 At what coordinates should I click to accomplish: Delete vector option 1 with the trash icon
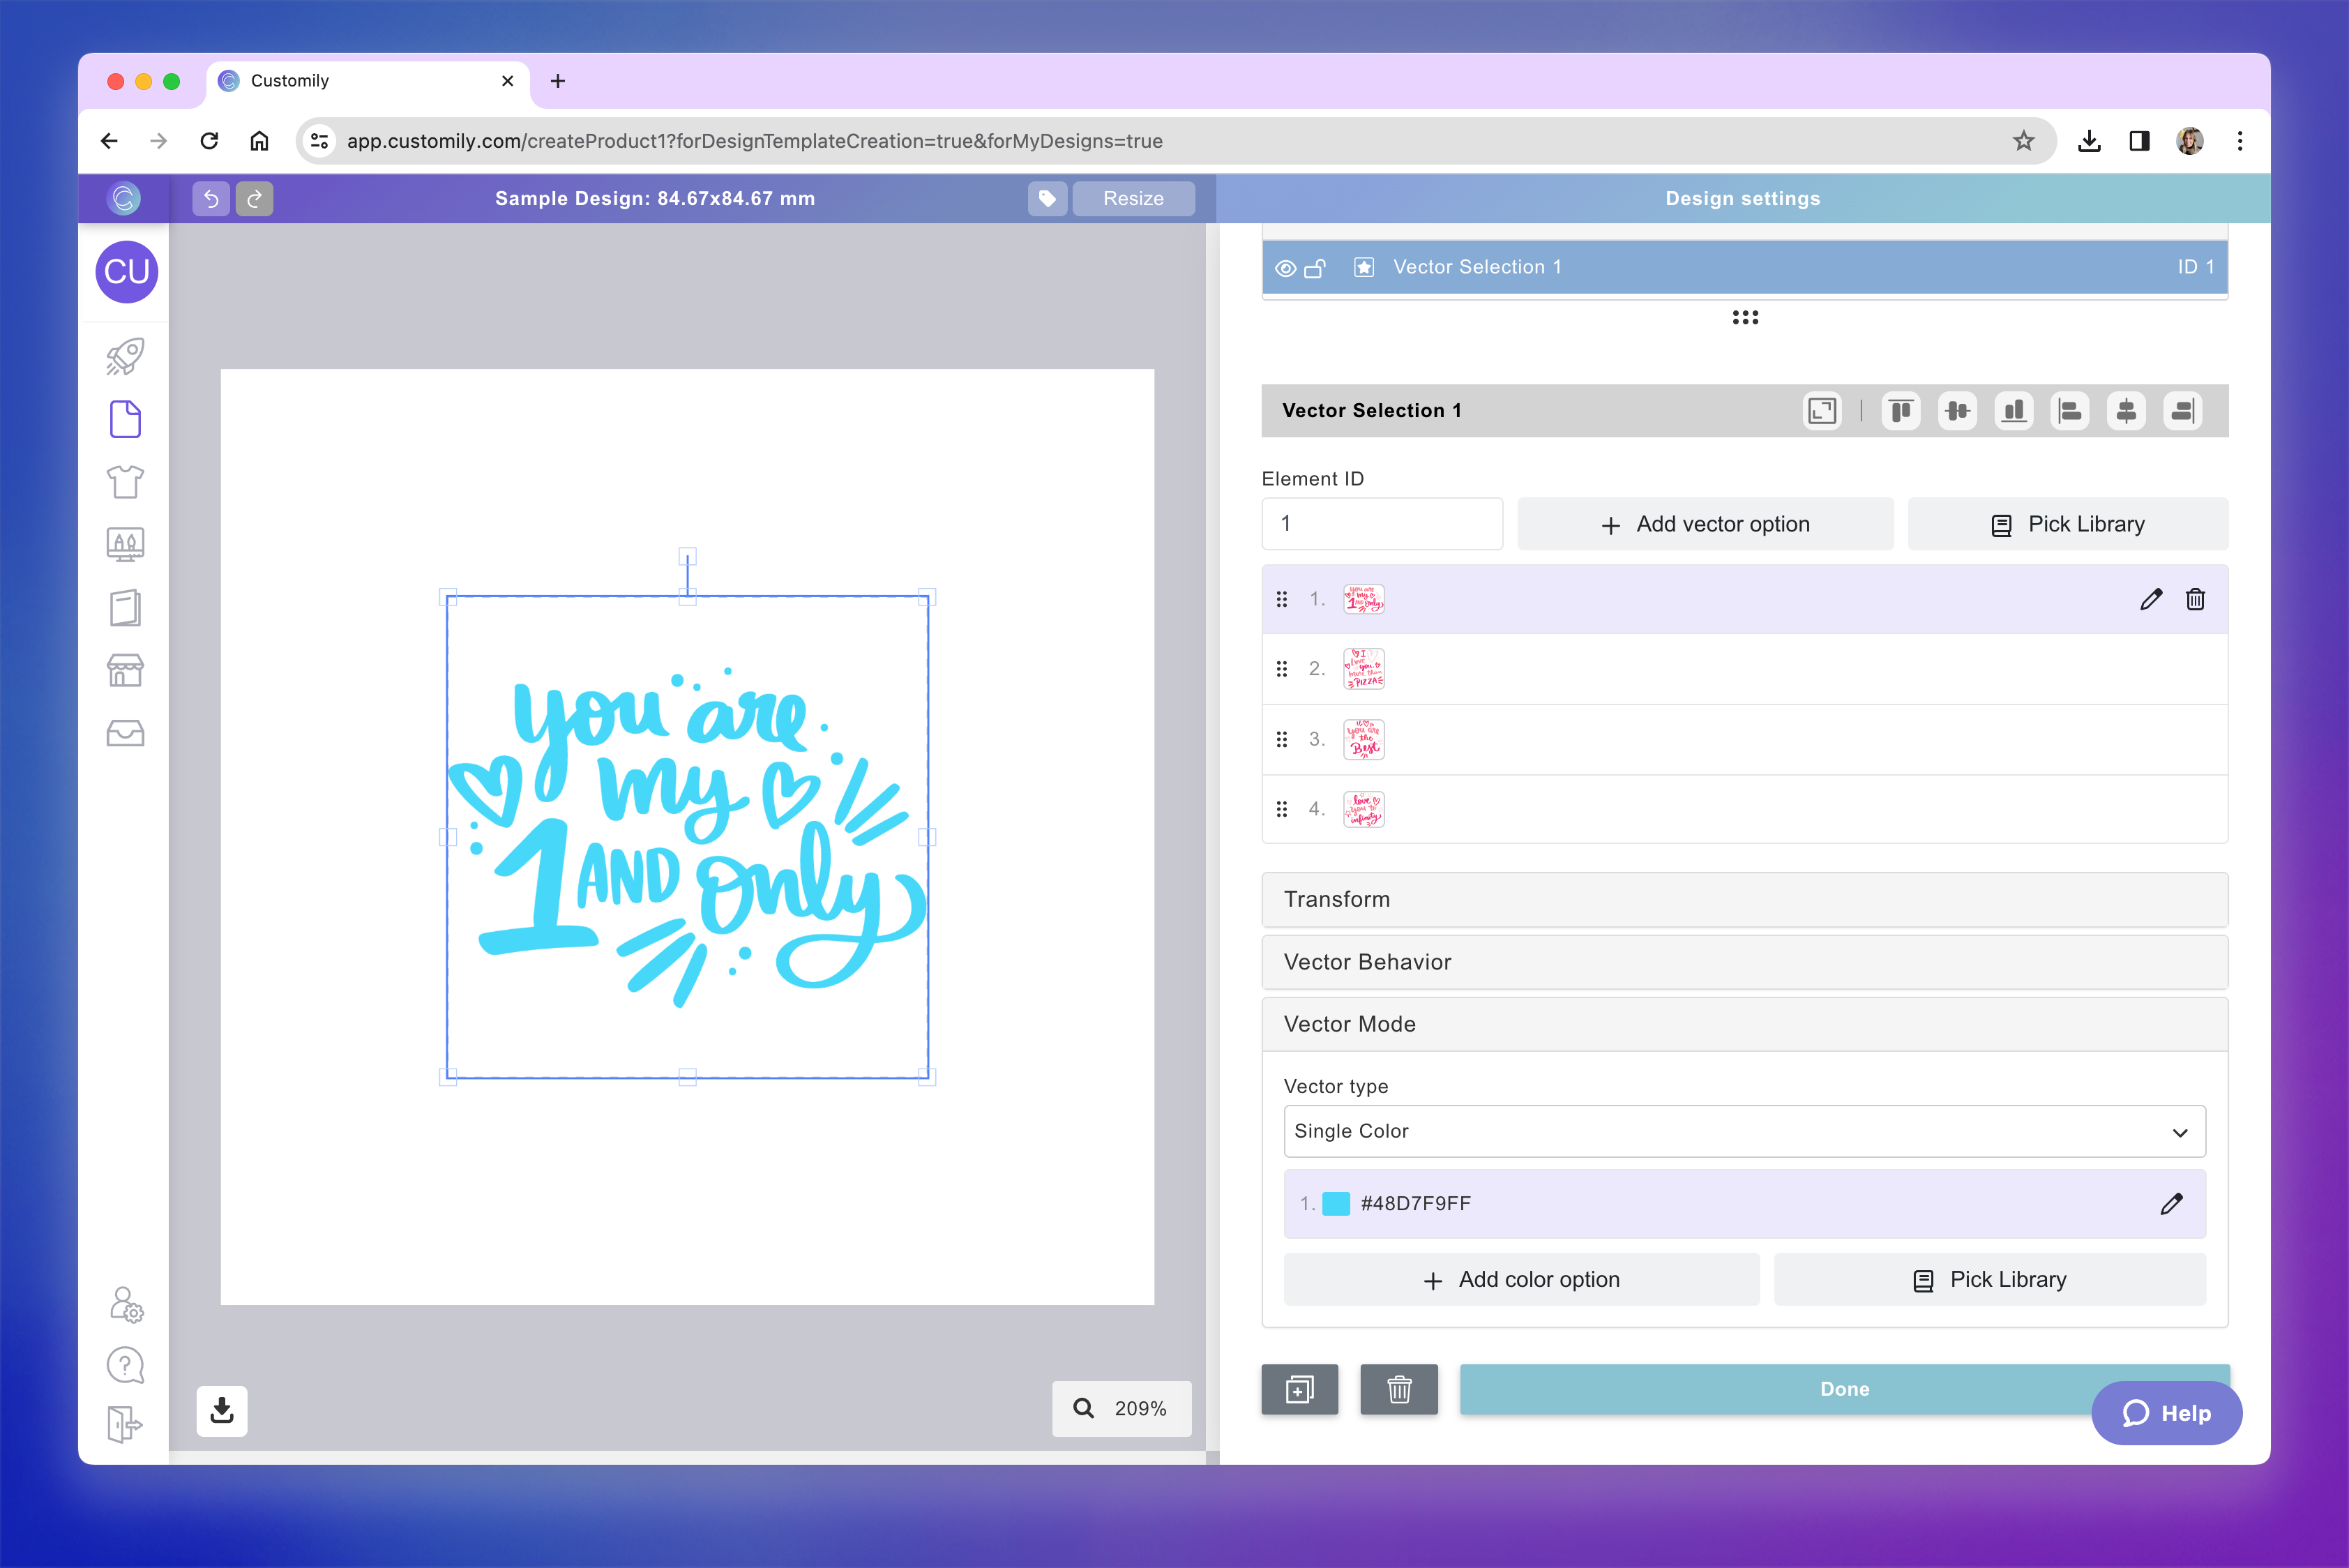(x=2195, y=599)
